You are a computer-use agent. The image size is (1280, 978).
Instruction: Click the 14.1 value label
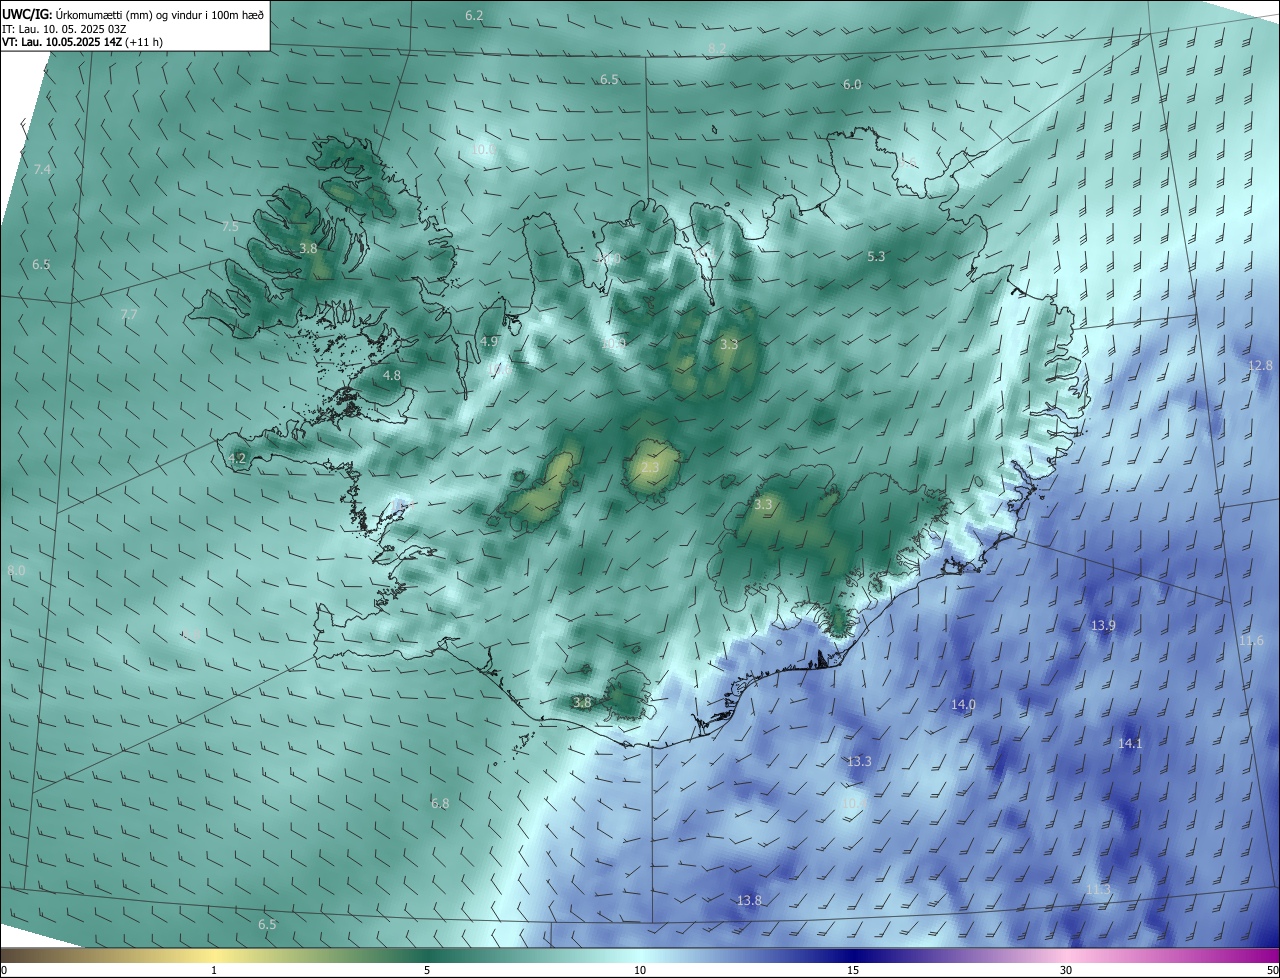click(x=1130, y=744)
